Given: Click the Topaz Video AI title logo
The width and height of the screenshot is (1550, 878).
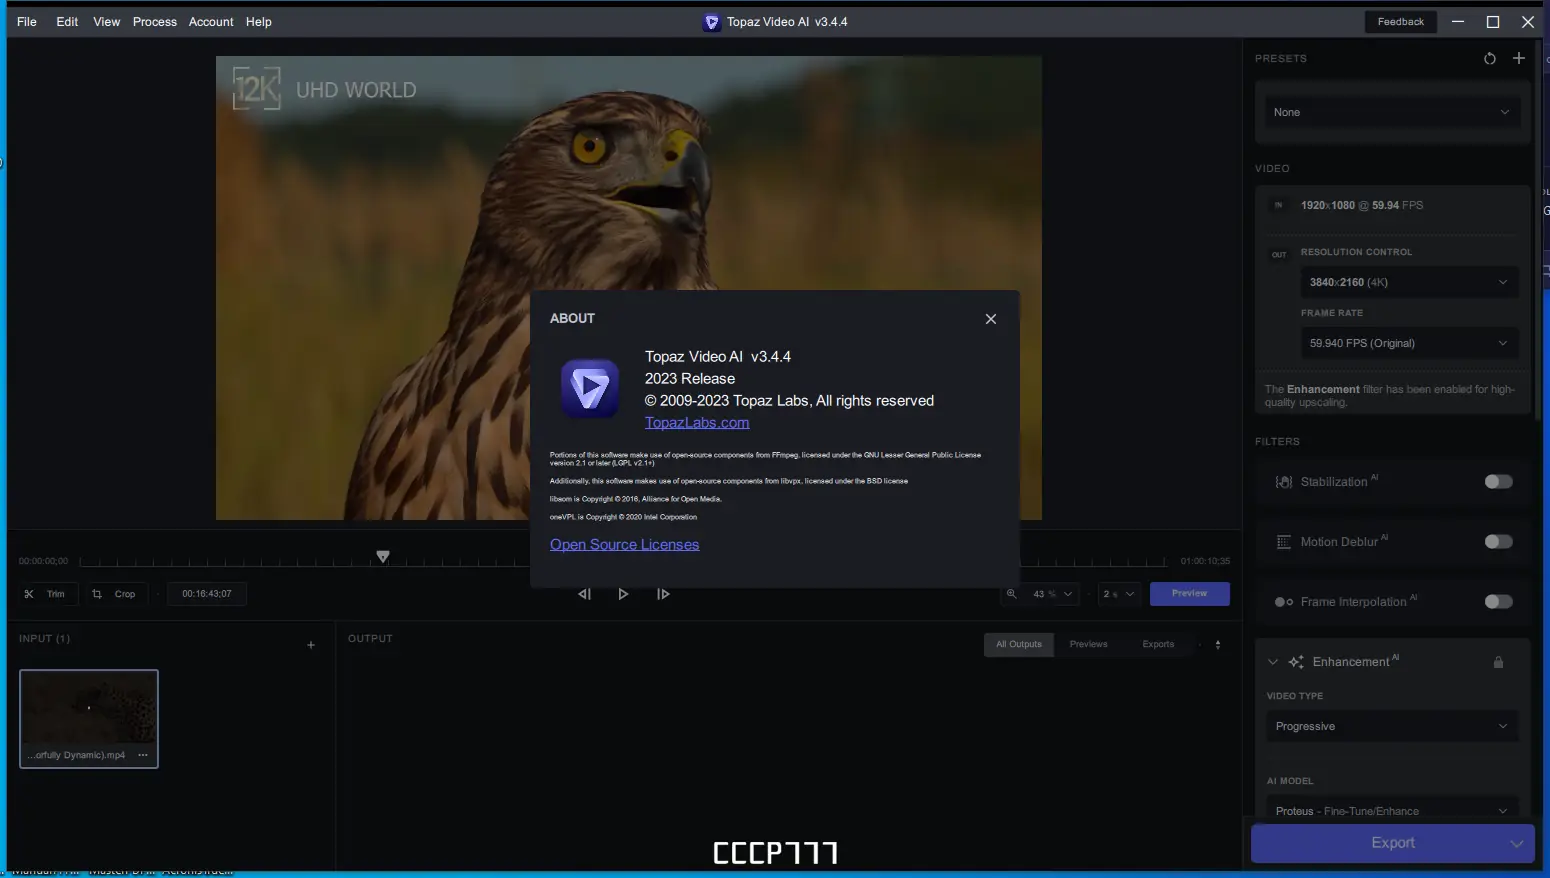Looking at the screenshot, I should (711, 22).
